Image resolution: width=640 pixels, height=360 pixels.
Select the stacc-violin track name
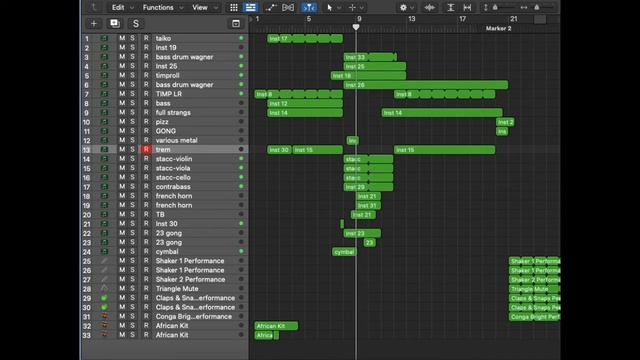(173, 159)
